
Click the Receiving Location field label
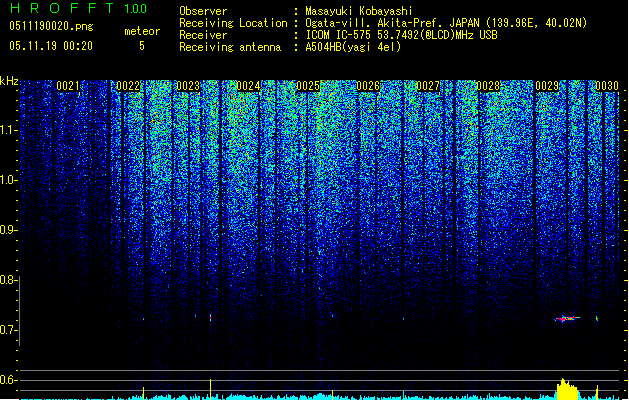(233, 23)
